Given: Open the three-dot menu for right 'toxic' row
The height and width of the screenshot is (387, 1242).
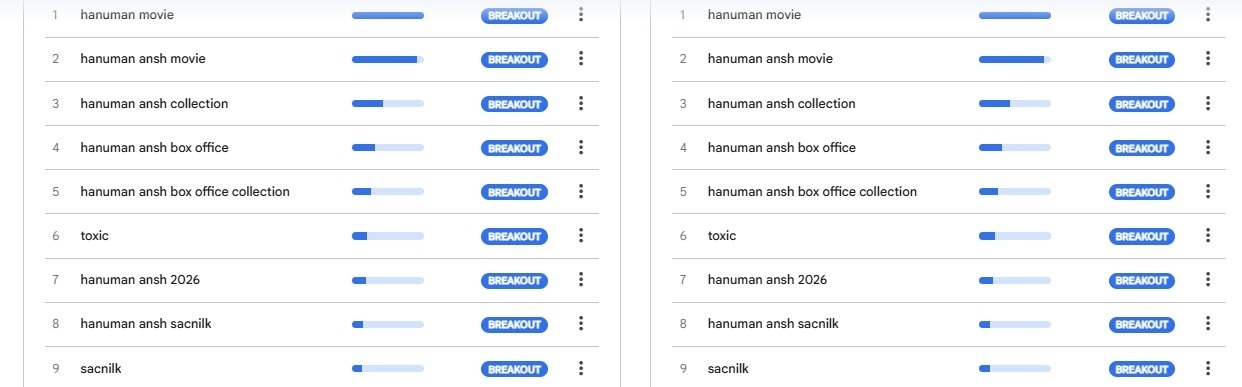Looking at the screenshot, I should 1208,236.
